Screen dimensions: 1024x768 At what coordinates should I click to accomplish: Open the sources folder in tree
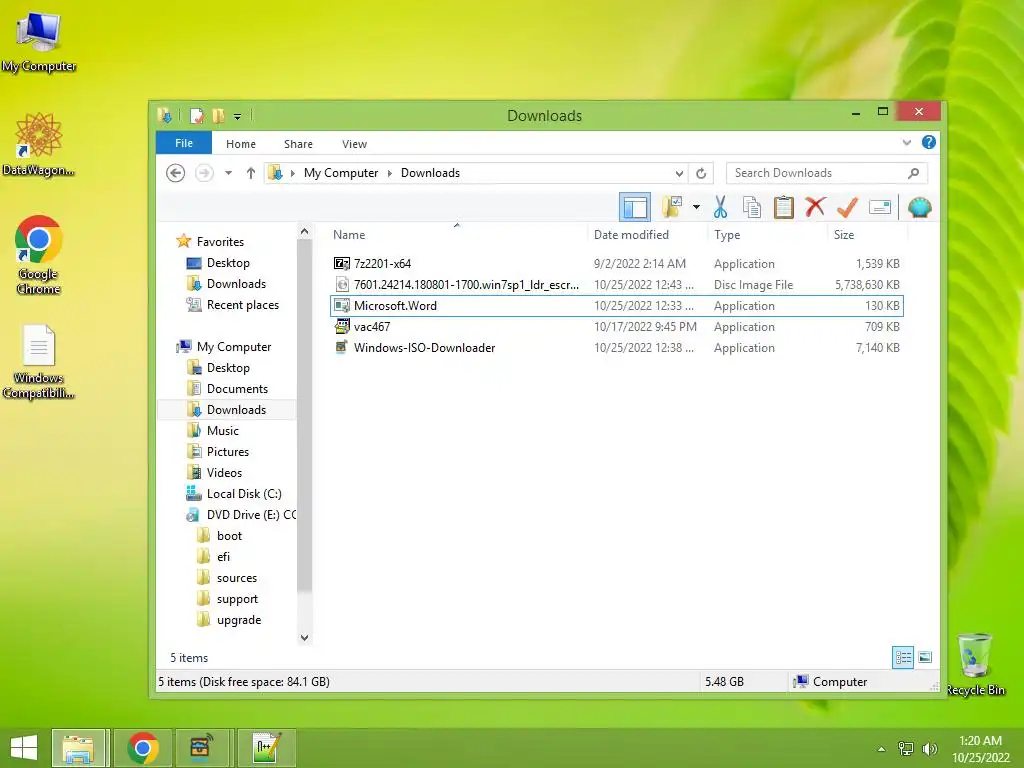coord(236,578)
